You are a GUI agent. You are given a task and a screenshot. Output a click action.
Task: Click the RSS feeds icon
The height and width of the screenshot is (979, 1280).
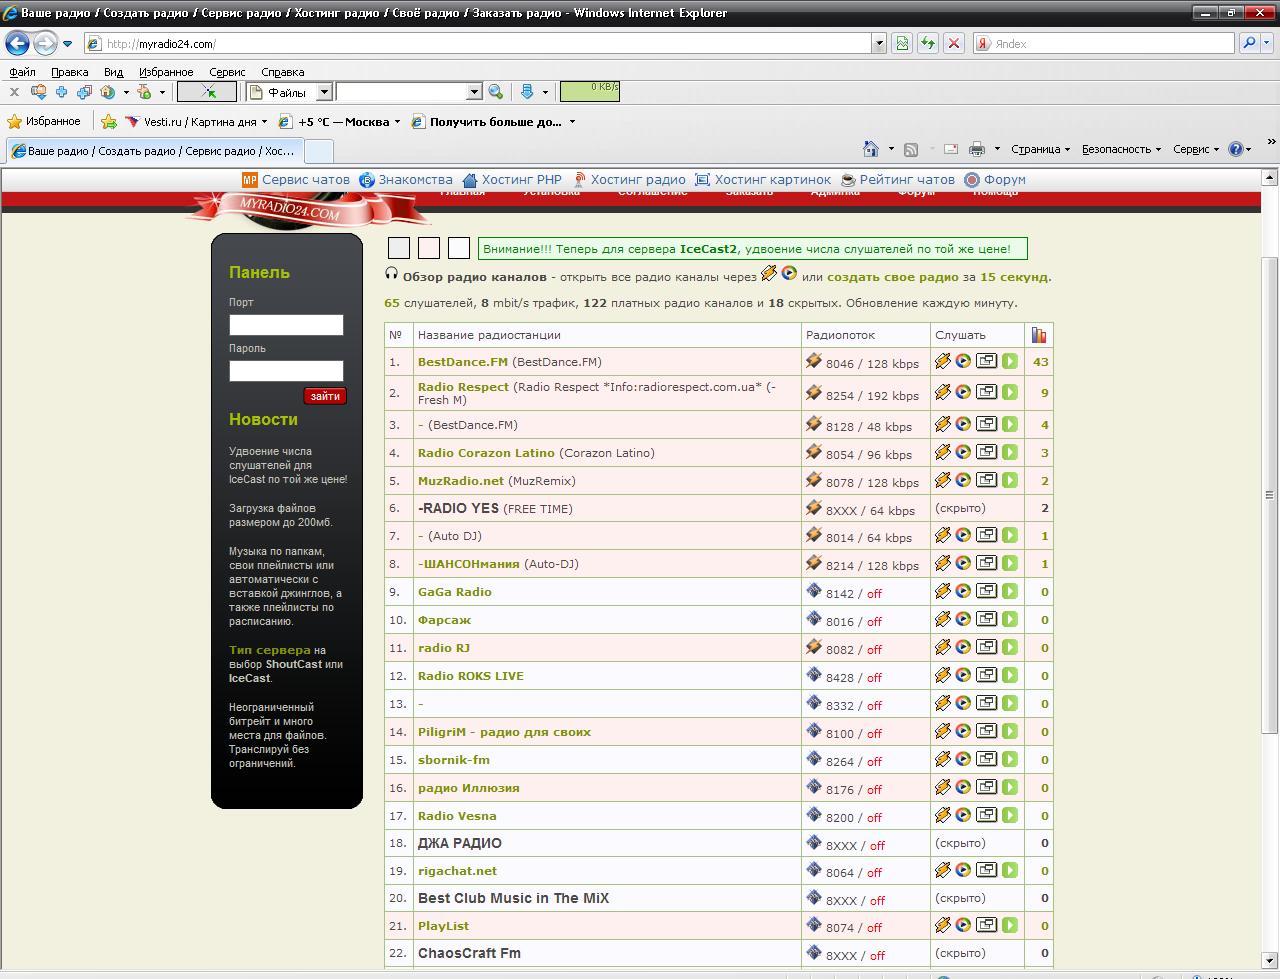pos(911,149)
